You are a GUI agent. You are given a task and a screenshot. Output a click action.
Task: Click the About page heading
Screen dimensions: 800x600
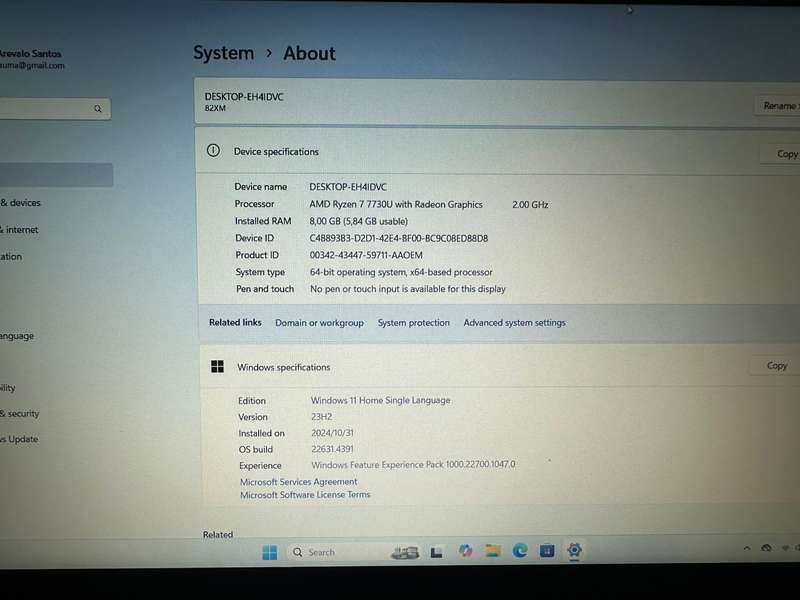309,54
